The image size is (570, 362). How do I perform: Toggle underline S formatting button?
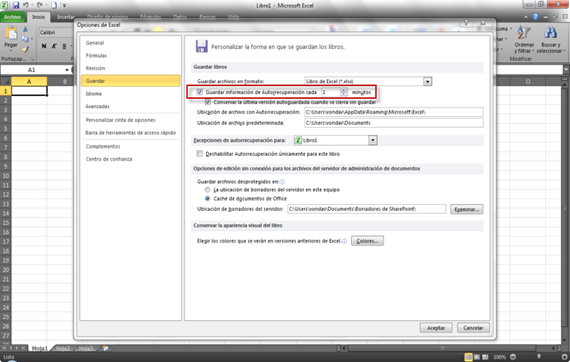[64, 46]
